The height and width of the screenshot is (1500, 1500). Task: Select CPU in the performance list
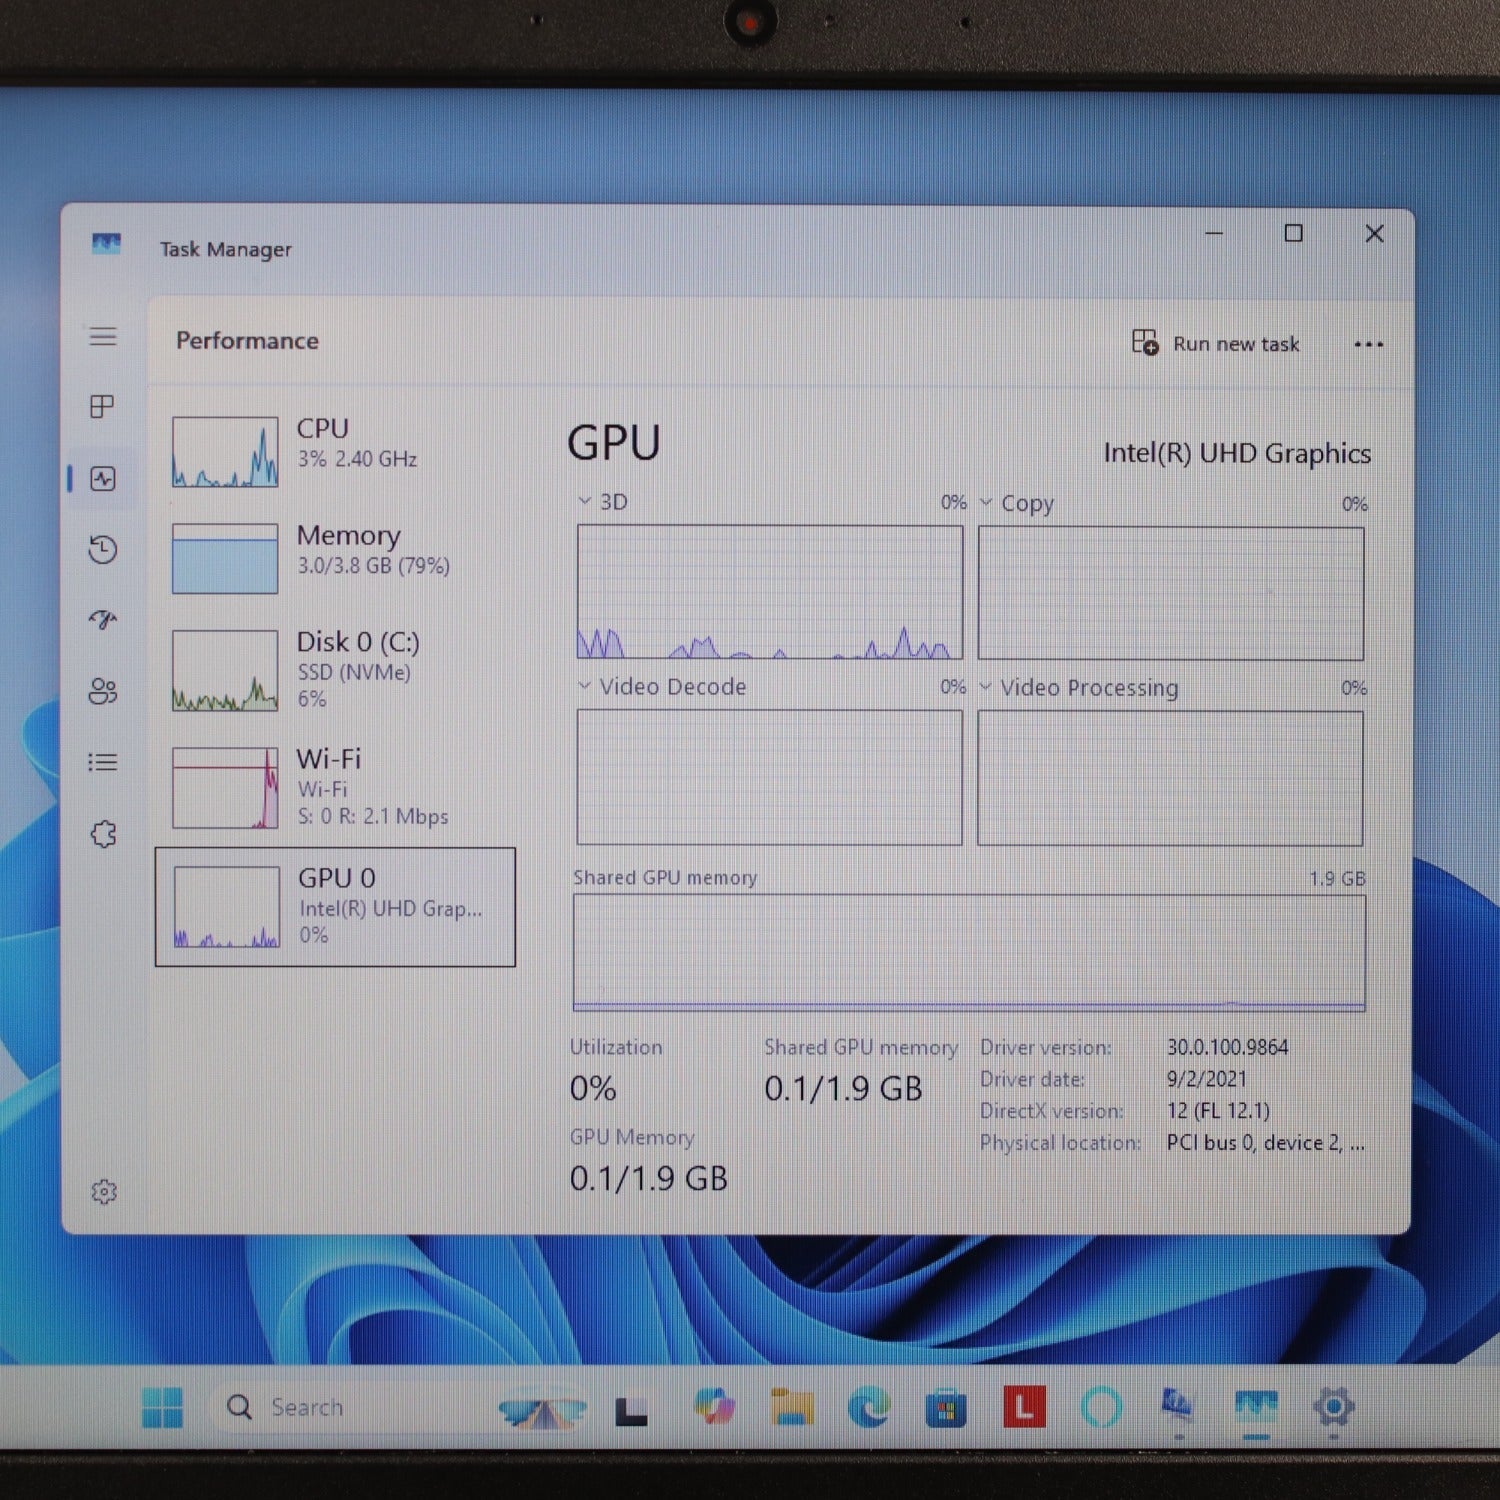335,451
